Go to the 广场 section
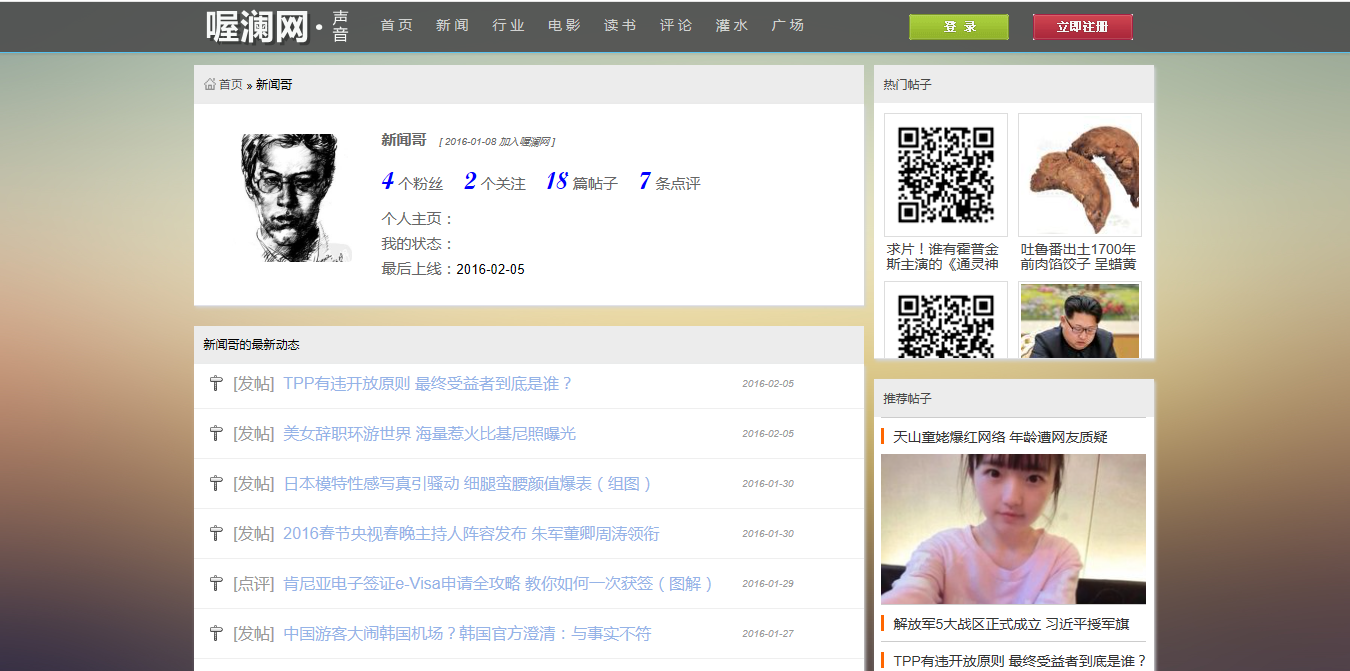Image resolution: width=1350 pixels, height=671 pixels. (789, 25)
